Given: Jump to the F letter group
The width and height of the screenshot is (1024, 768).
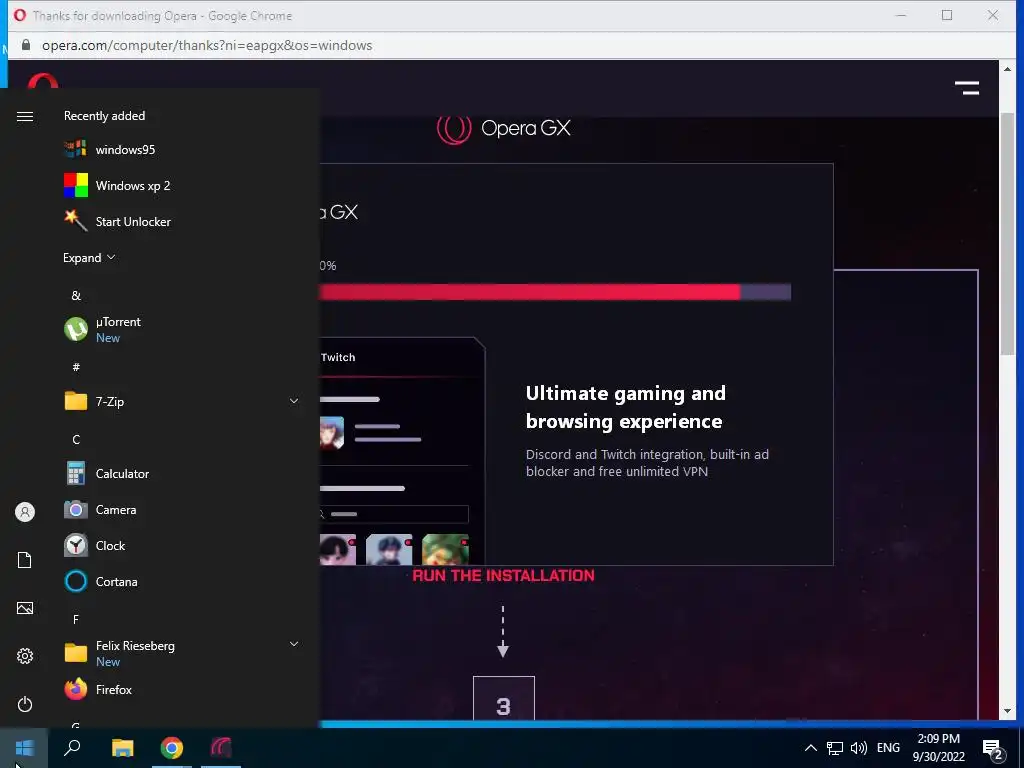Looking at the screenshot, I should coord(76,619).
